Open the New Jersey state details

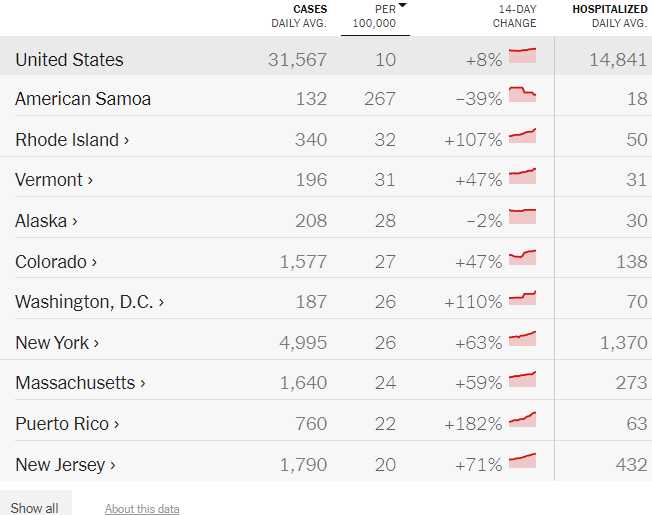point(65,464)
